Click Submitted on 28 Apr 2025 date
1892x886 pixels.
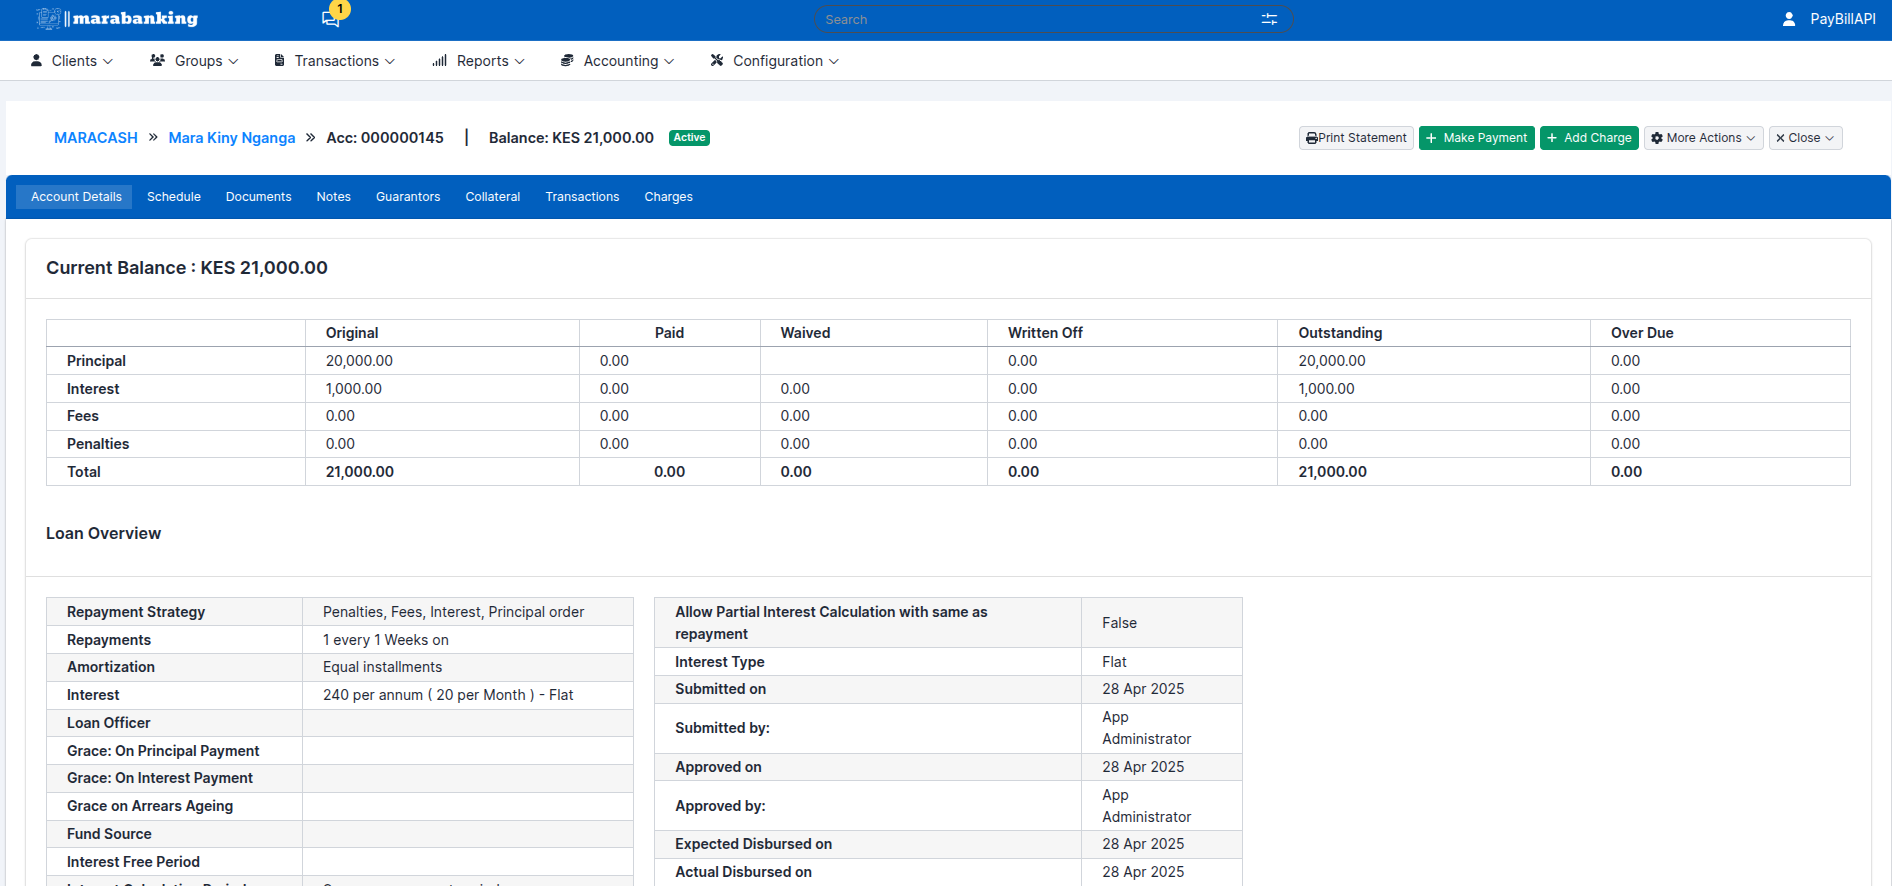1143,689
